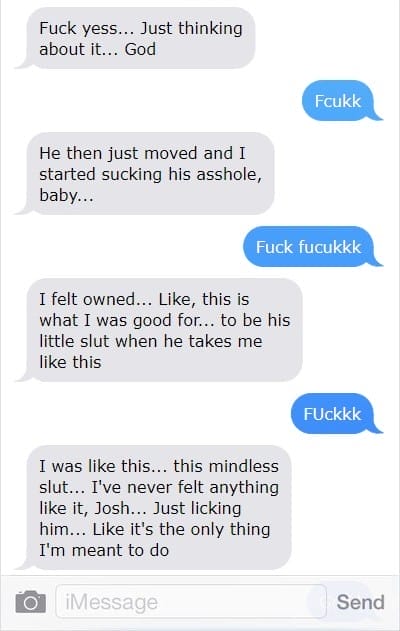Tap the blue "FUckkk" reply bubble
The image size is (400, 631).
(336, 413)
